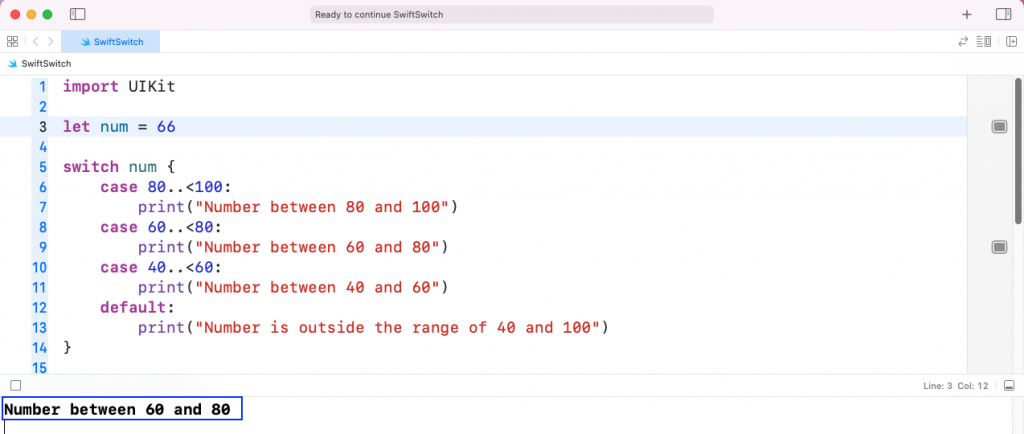Toggle the navigator sidebar icon

coord(78,14)
